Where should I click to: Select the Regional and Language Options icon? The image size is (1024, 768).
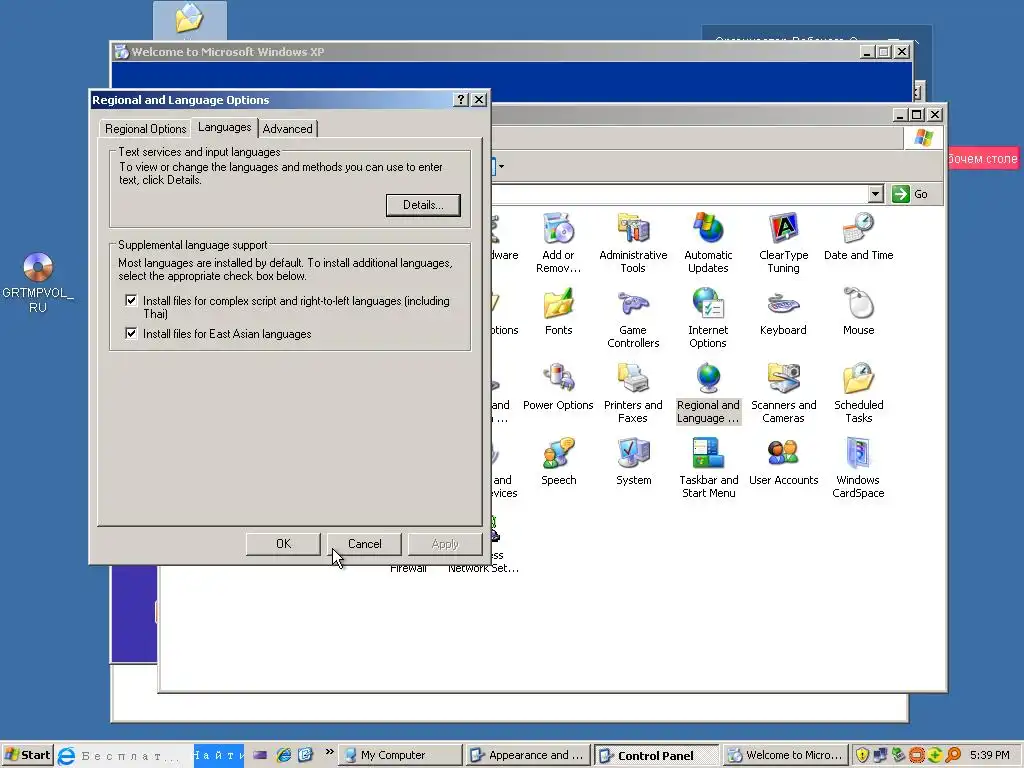708,392
